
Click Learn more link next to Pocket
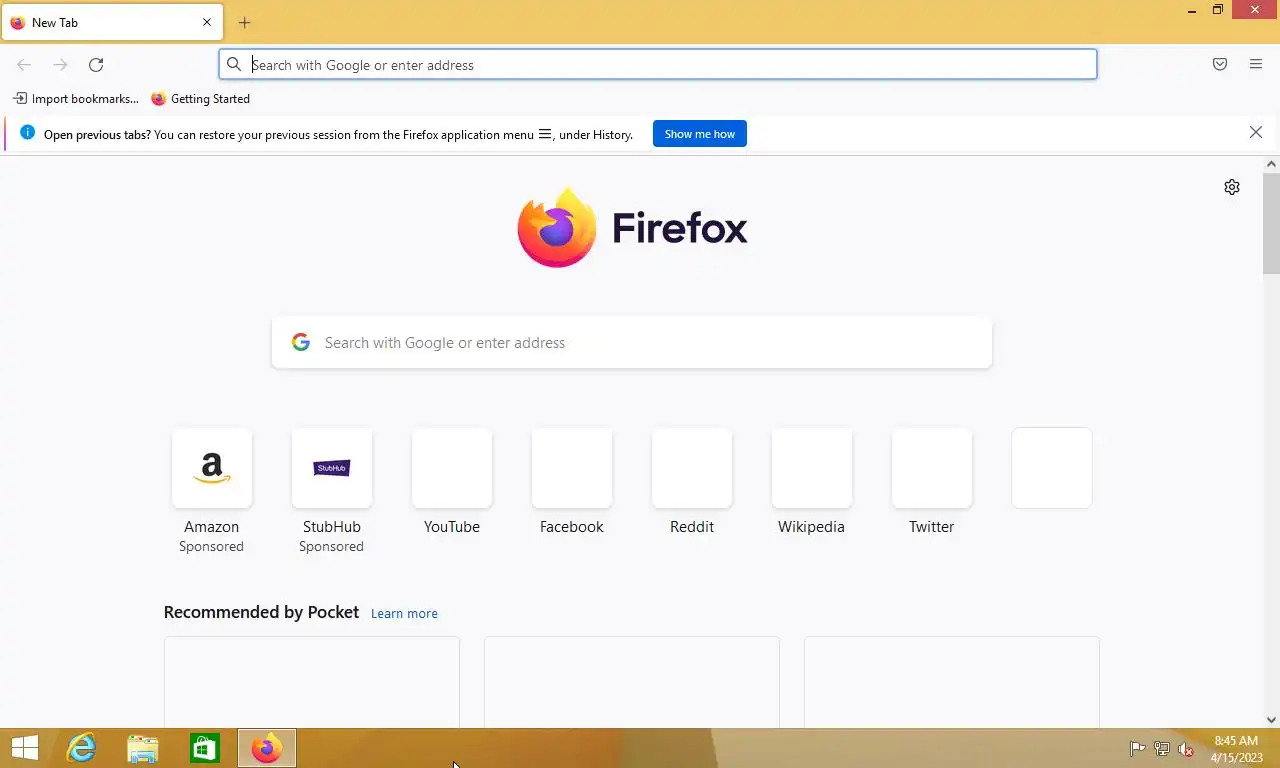404,613
